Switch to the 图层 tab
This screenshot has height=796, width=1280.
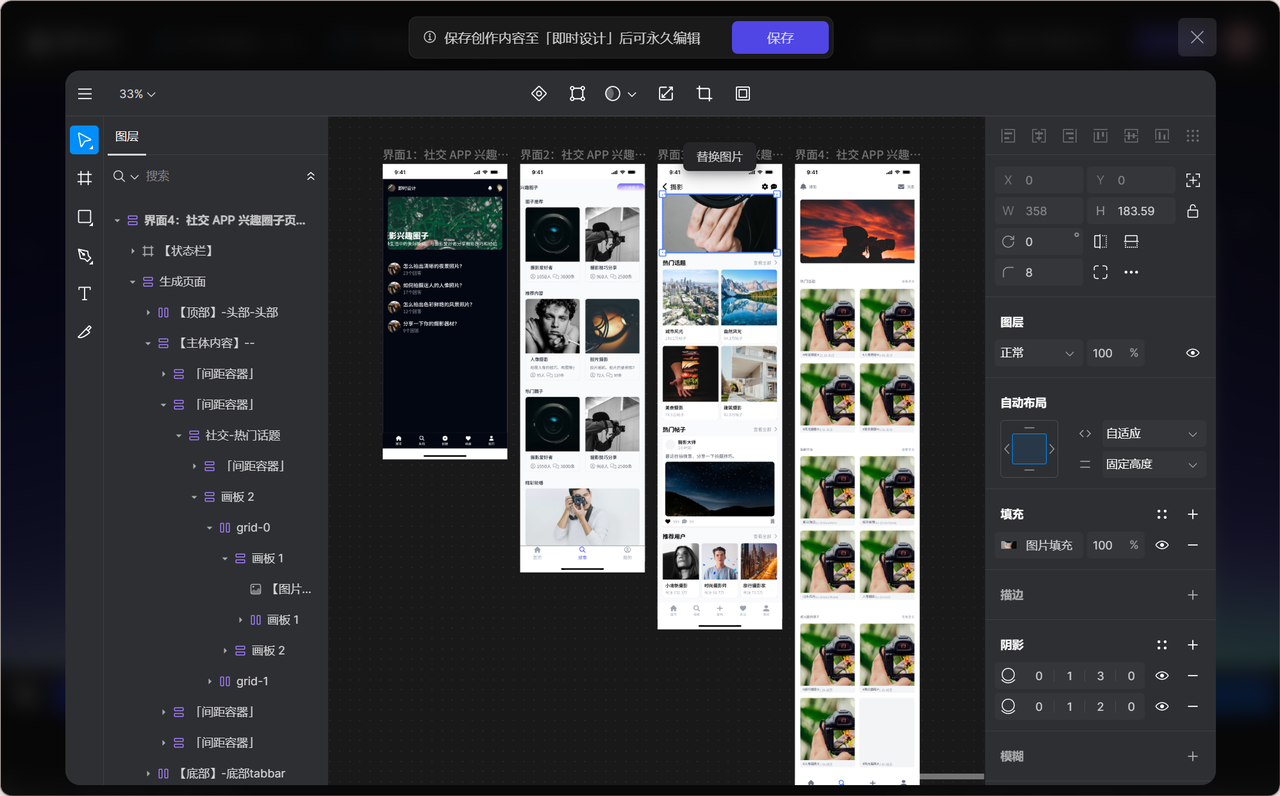pyautogui.click(x=127, y=137)
